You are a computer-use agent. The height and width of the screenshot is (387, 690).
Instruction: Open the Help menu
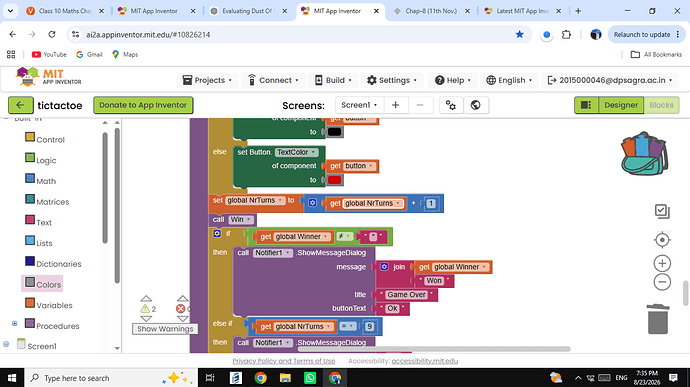[453, 80]
